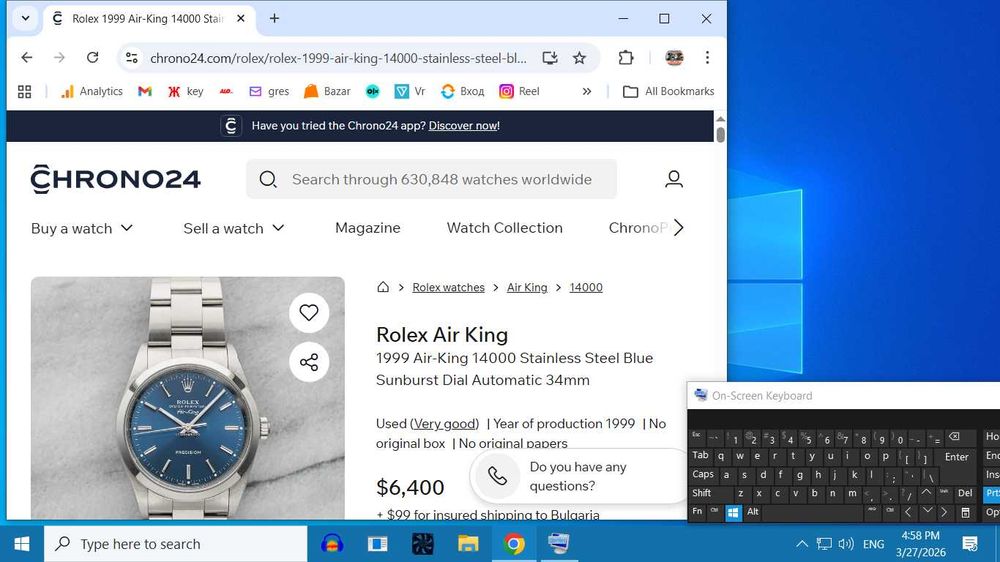Toggle Caps key on On-Screen Keyboard
1000x562 pixels.
pyautogui.click(x=703, y=475)
